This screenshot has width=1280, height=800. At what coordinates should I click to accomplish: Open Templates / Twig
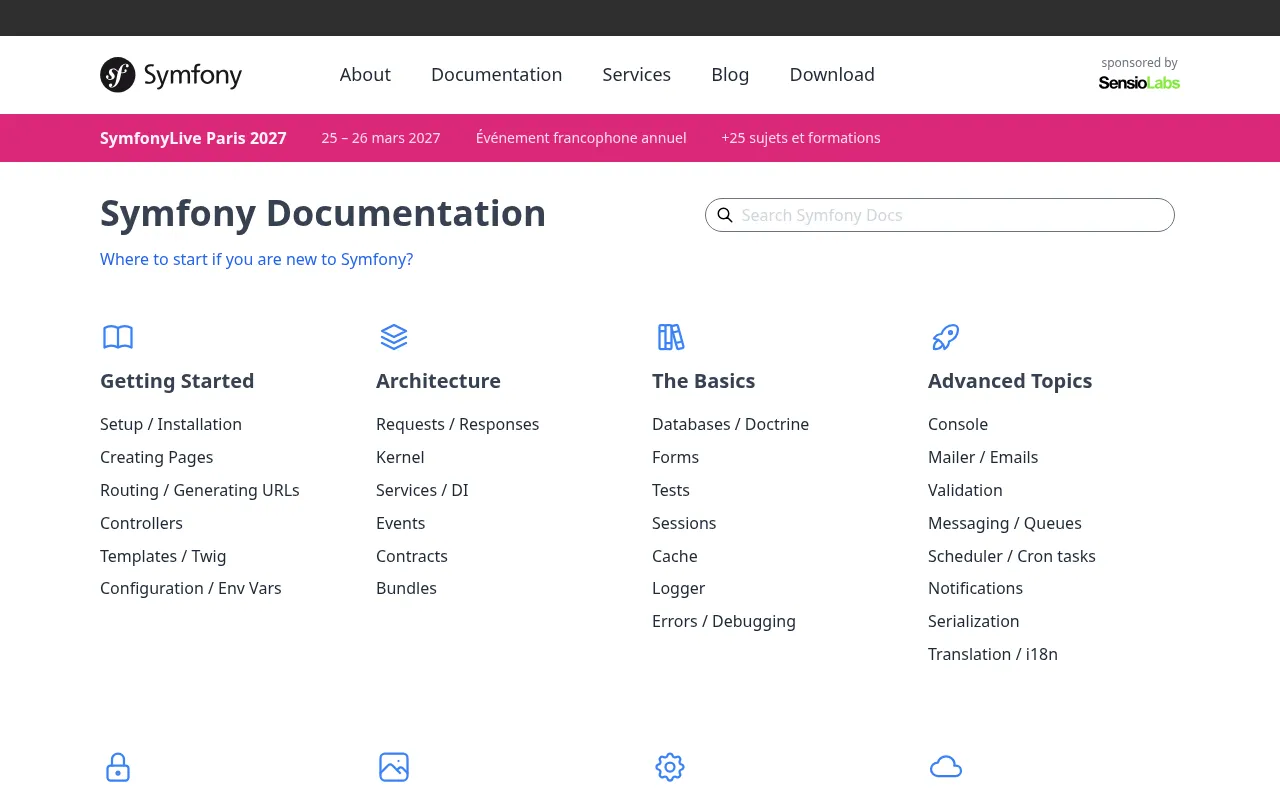point(163,556)
